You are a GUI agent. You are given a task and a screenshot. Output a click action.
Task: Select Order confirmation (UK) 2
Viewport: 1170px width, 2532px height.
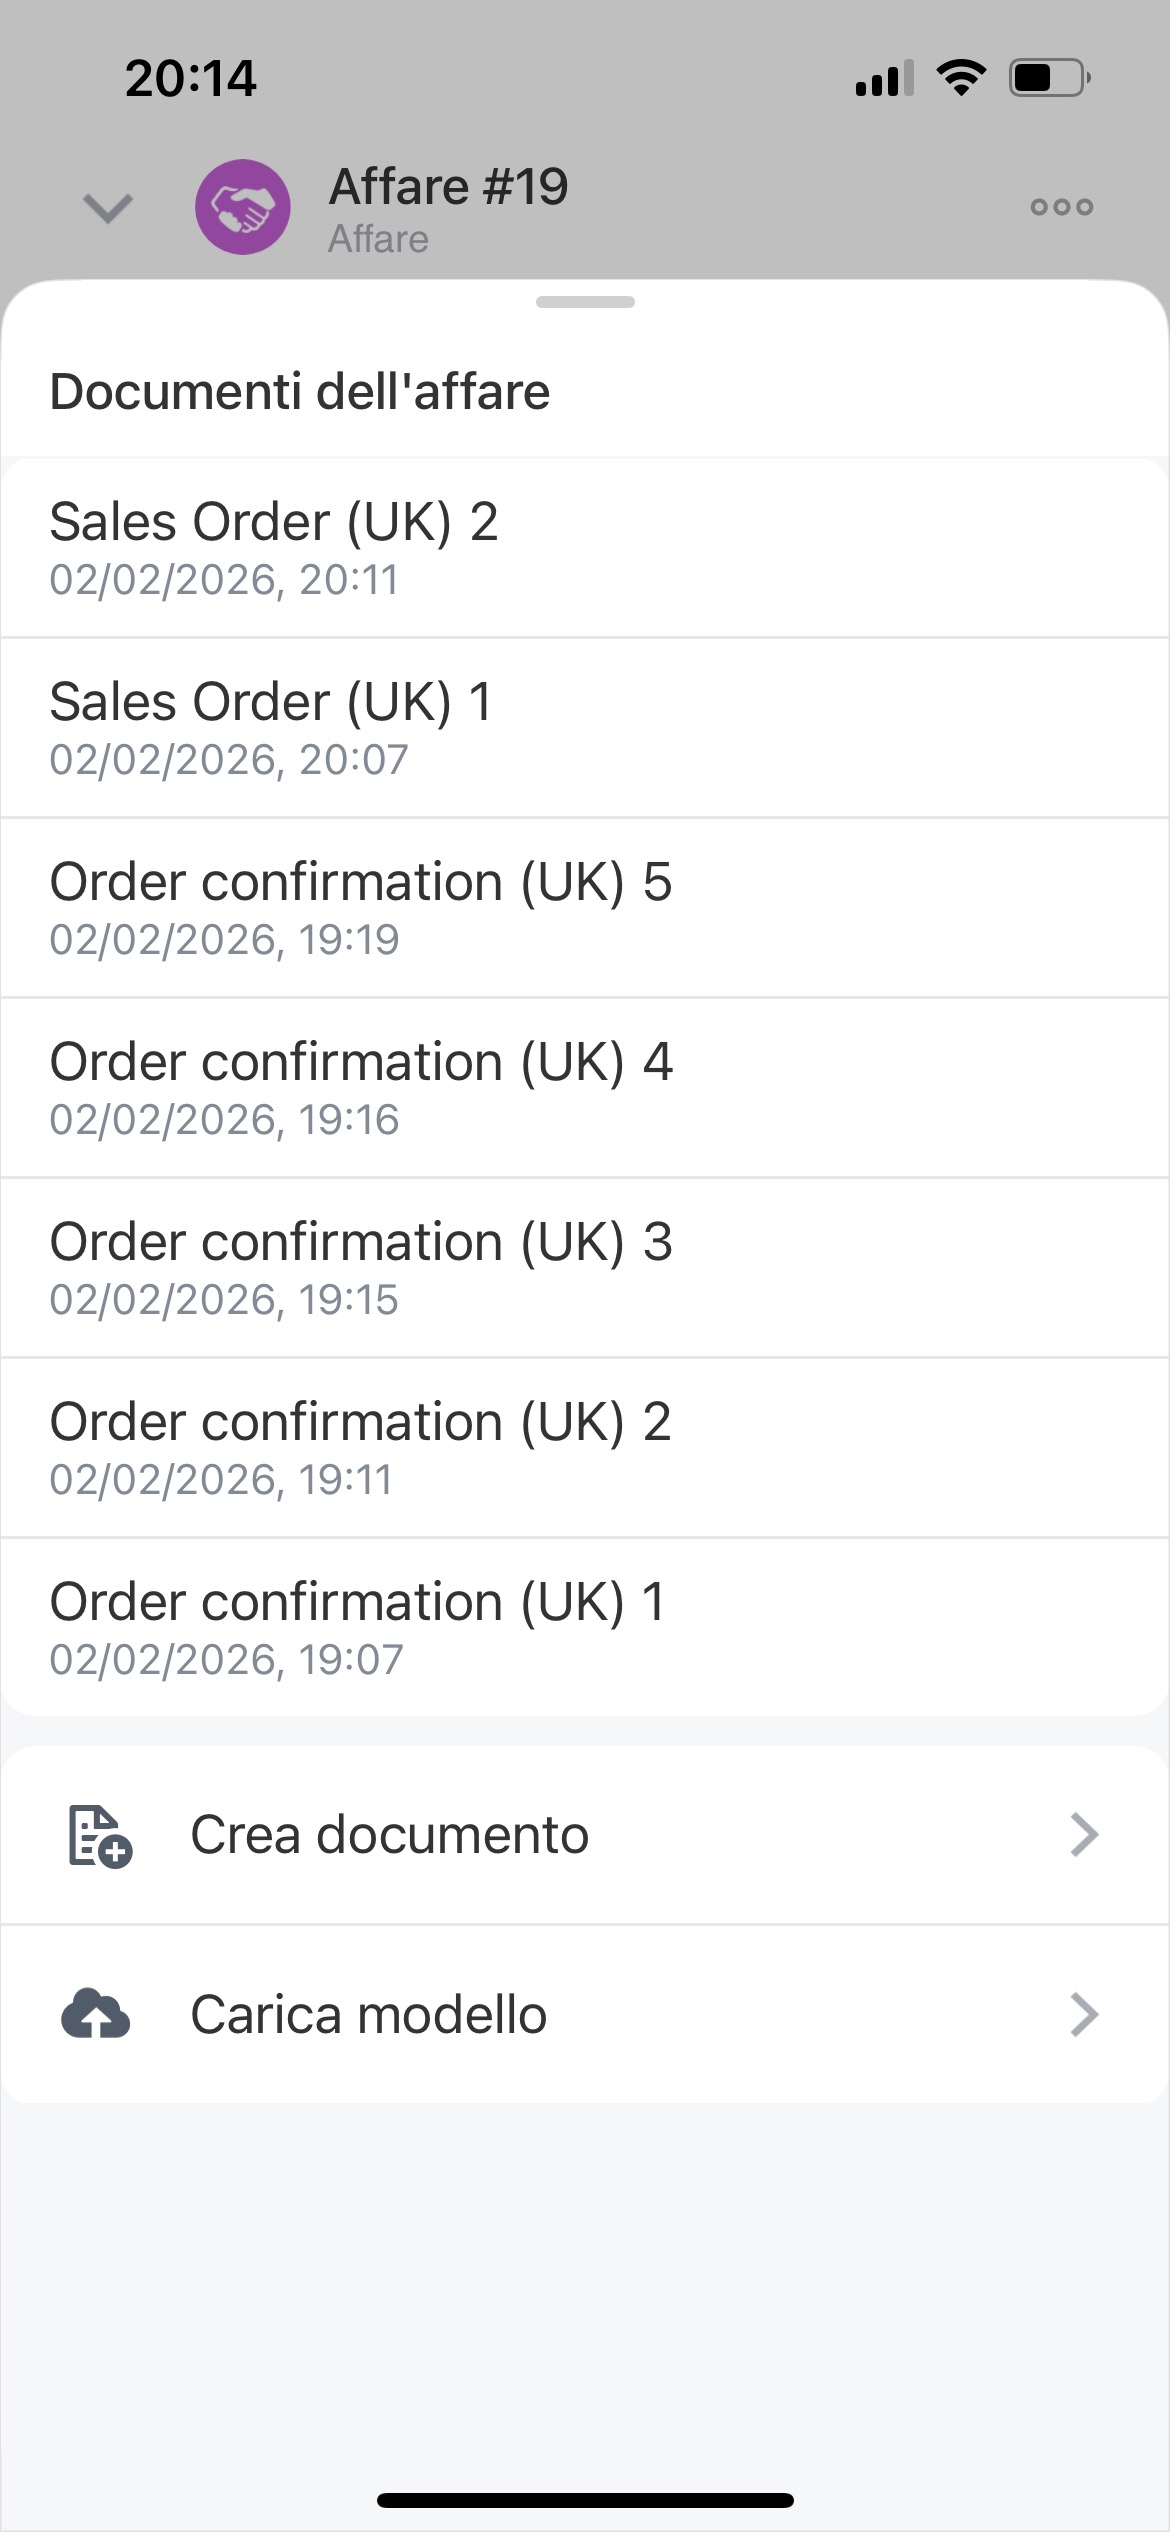coord(585,1448)
